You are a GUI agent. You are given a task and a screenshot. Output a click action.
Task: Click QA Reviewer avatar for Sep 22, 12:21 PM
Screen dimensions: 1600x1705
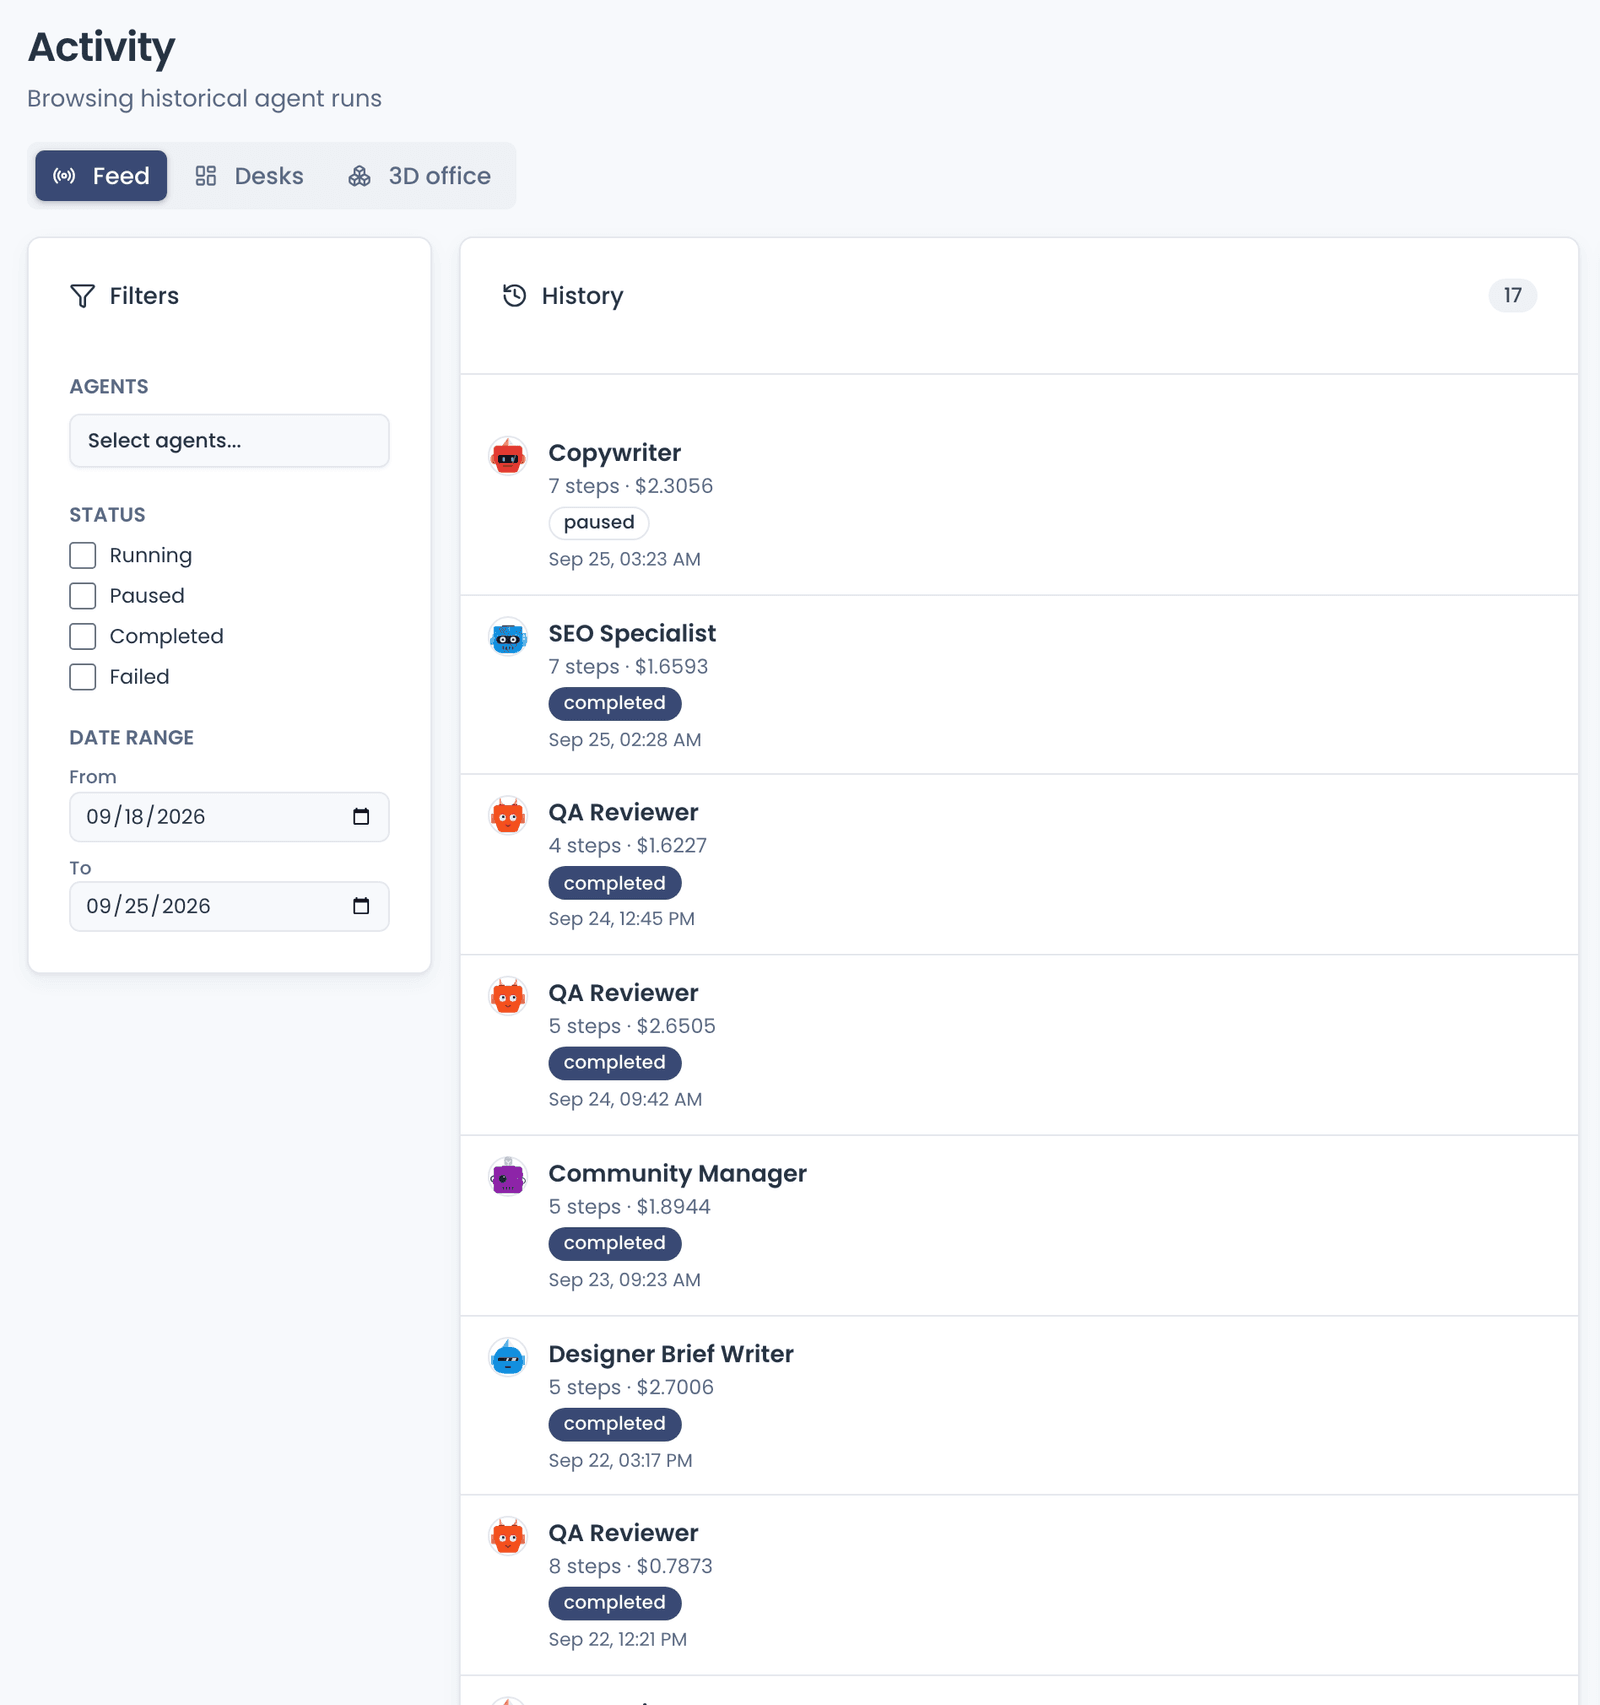pos(508,1536)
